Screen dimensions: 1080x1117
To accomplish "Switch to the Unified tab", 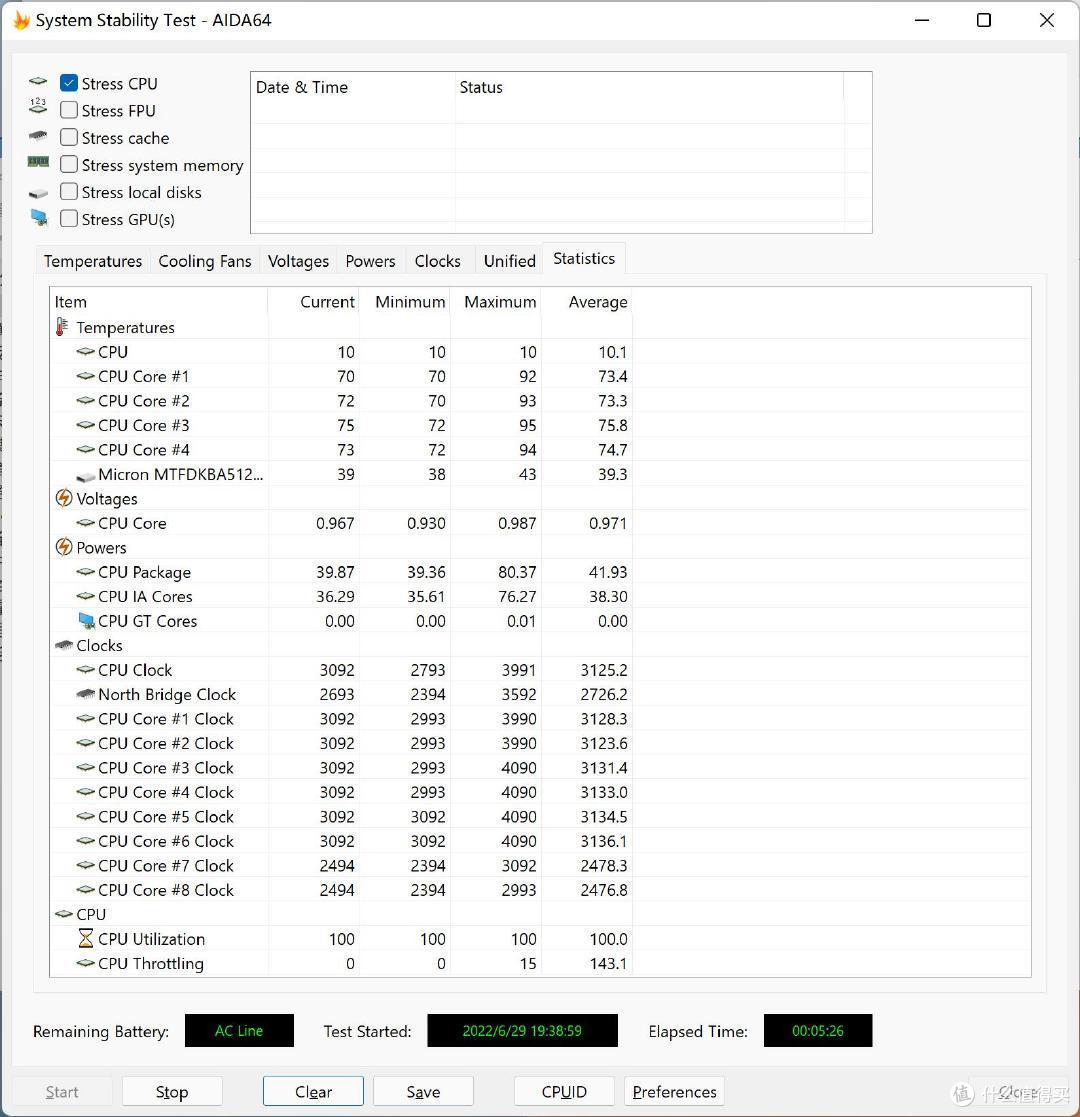I will (x=509, y=261).
